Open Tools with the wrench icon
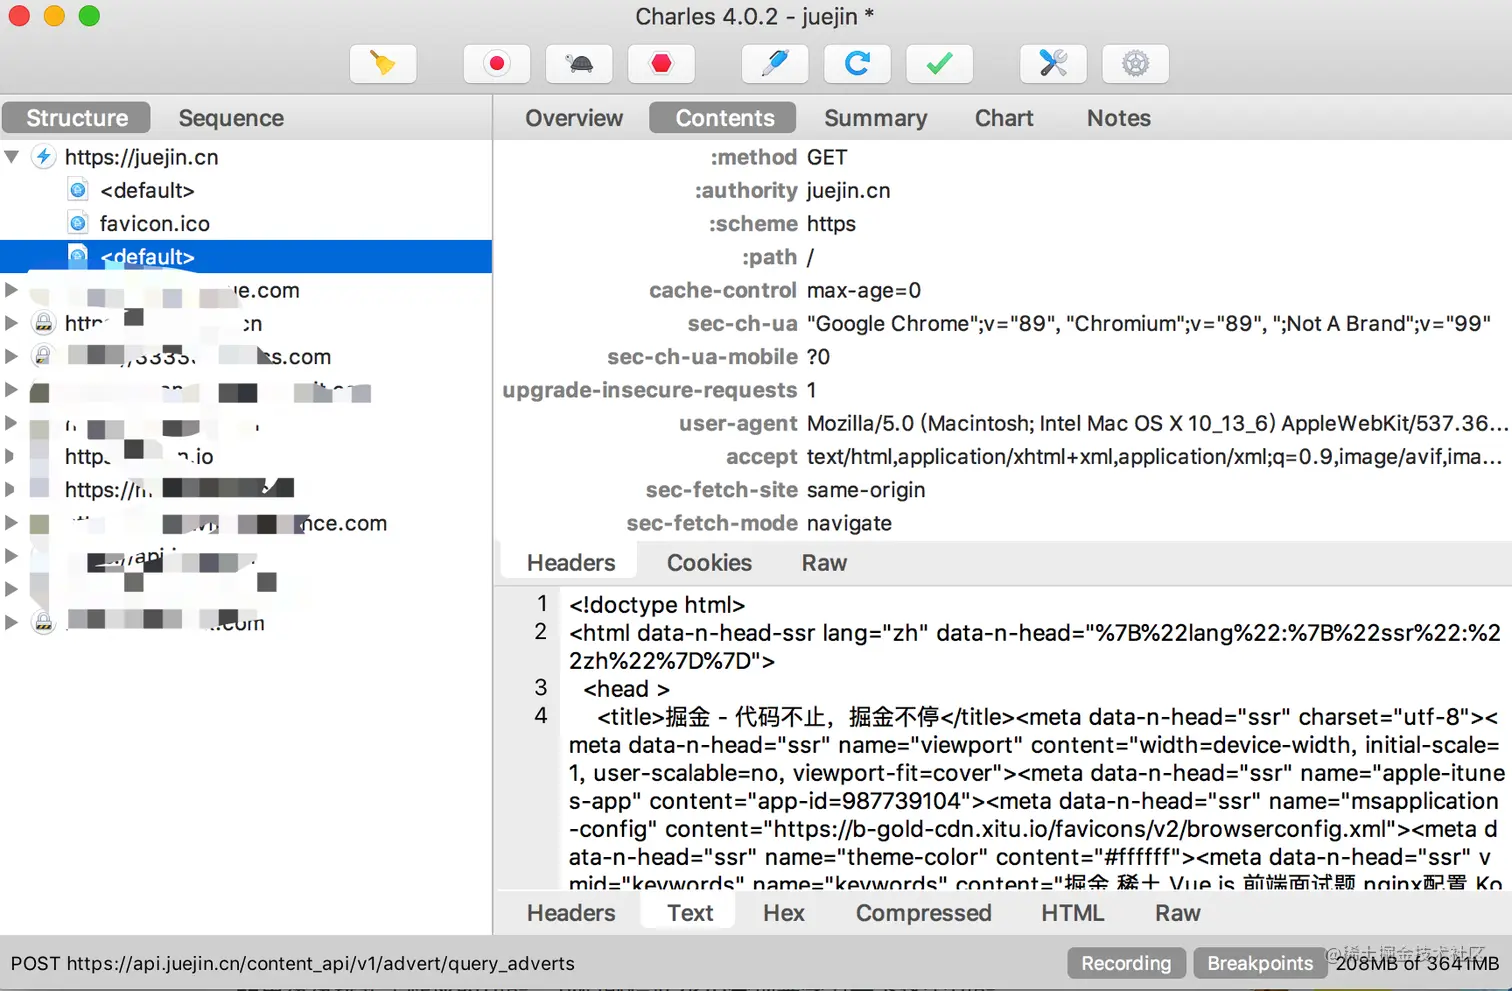 [x=1053, y=64]
